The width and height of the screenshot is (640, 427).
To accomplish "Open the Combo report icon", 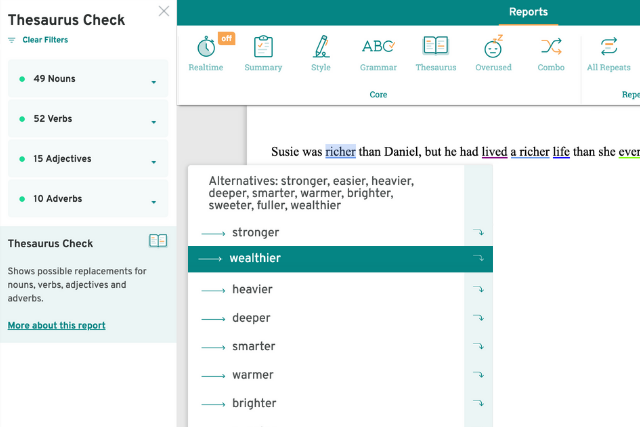I will [551, 46].
